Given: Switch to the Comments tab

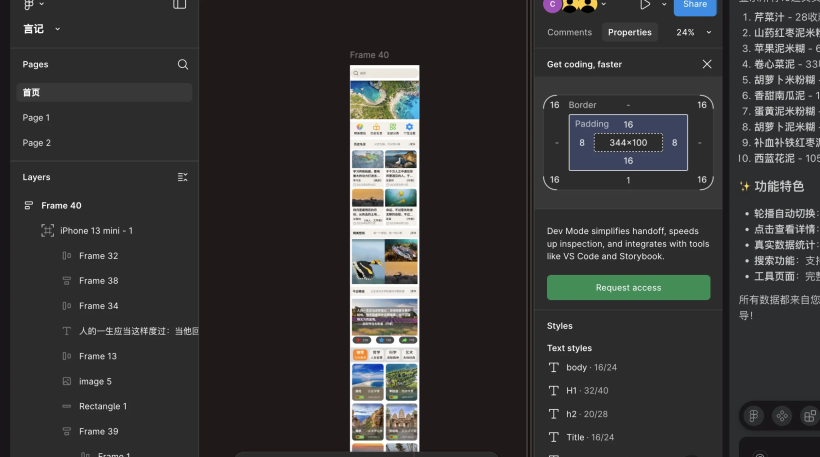Looking at the screenshot, I should pyautogui.click(x=569, y=32).
